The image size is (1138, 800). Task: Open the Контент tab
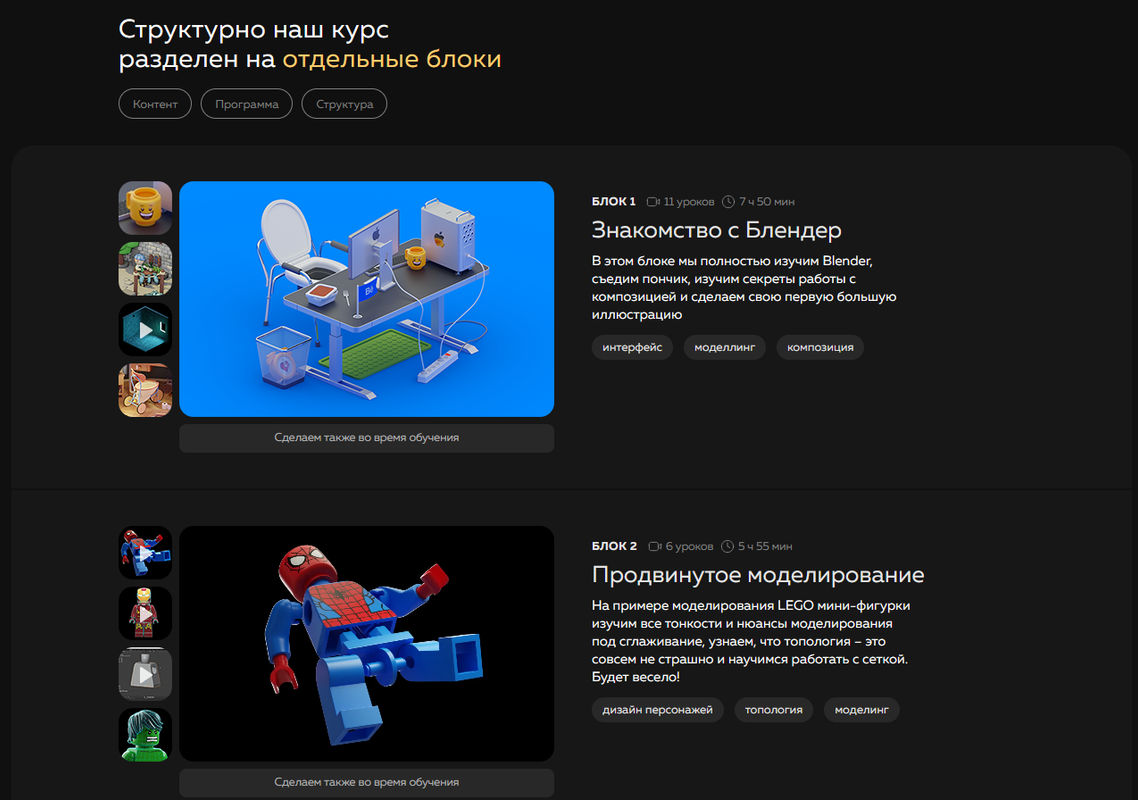click(155, 104)
